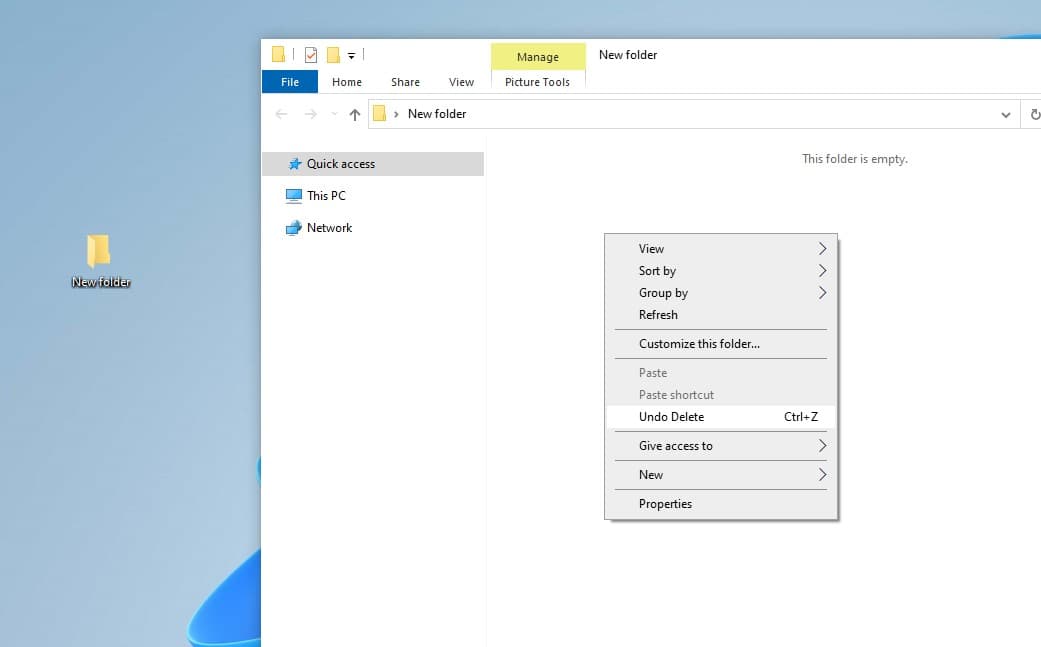
Task: Open the address bar dropdown chevron
Action: pos(1007,113)
